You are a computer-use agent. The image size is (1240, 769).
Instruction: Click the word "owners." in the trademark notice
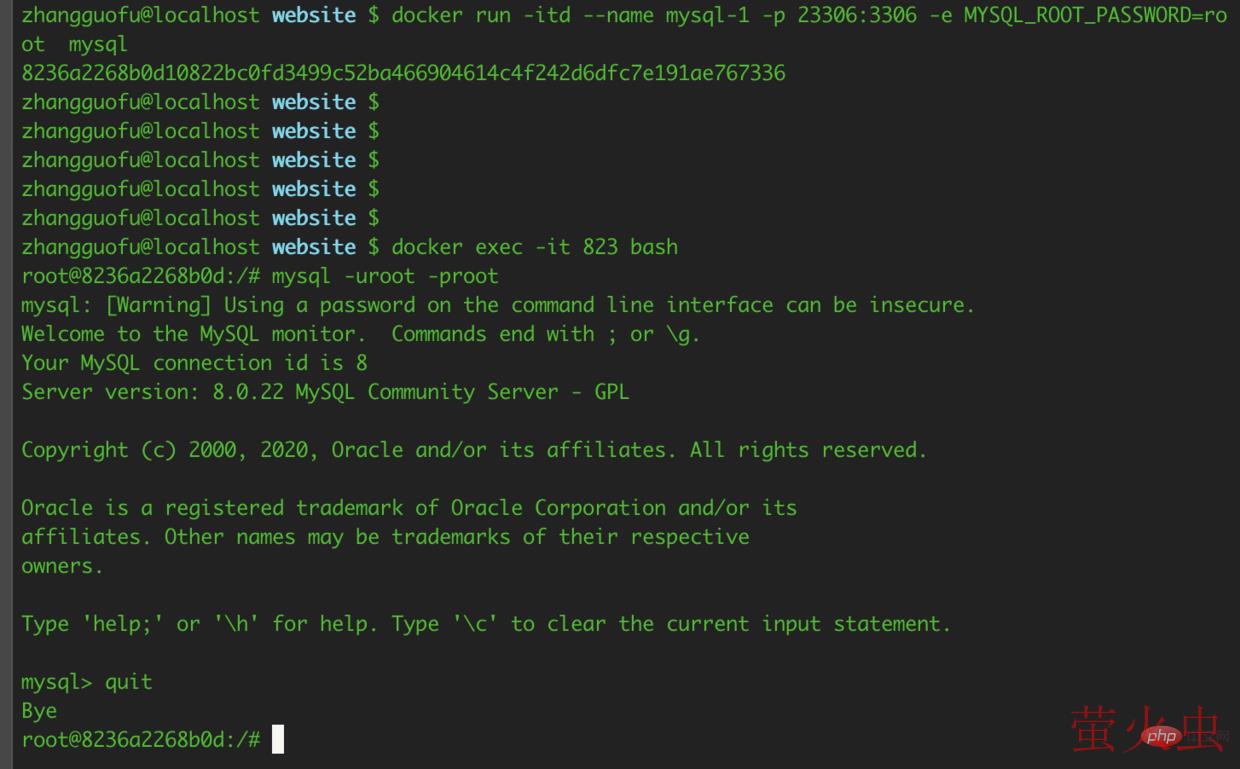[62, 566]
